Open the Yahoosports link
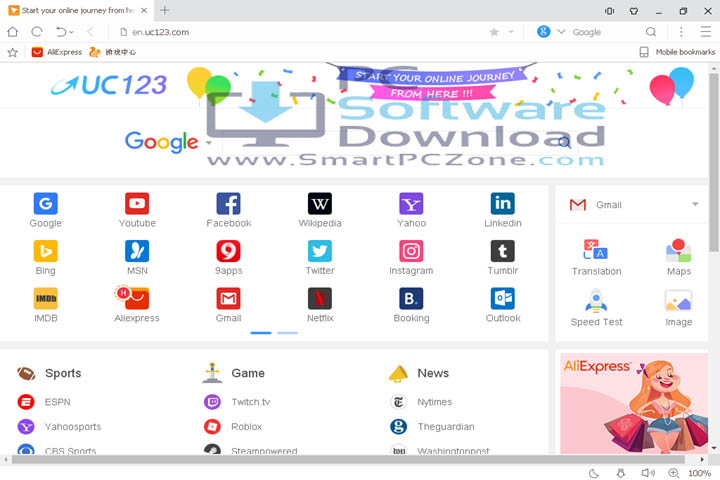The image size is (720, 480). point(59,427)
